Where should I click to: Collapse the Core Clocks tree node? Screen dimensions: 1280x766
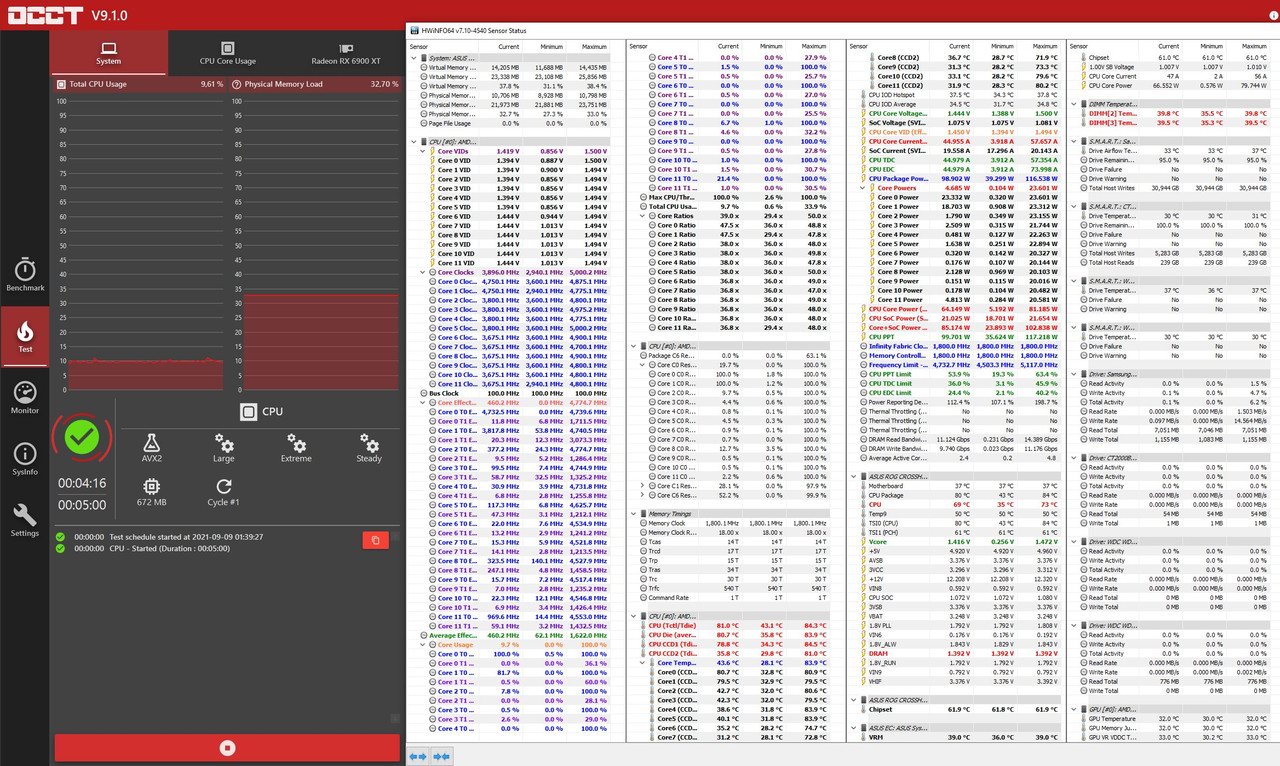tap(422, 272)
